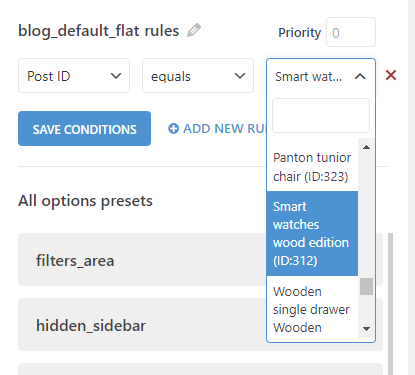415x375 pixels.
Task: Click Add New Rule link
Action: (x=217, y=129)
